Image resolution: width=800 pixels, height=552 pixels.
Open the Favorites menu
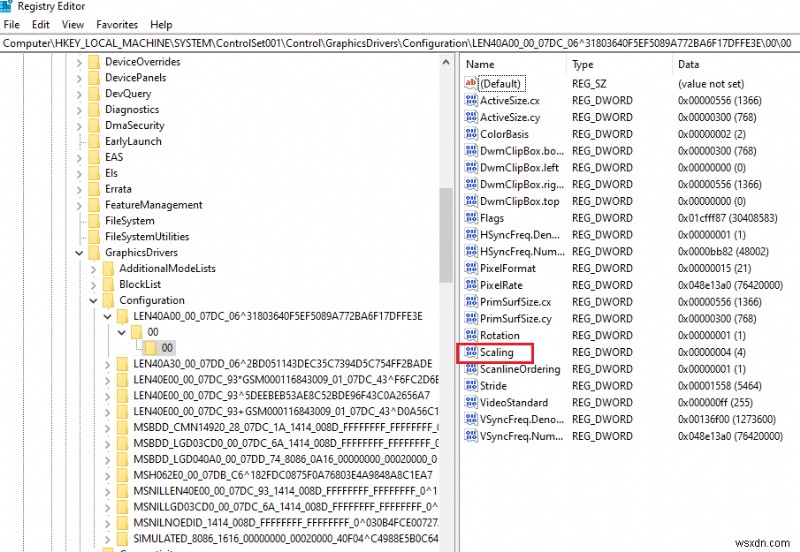point(117,24)
